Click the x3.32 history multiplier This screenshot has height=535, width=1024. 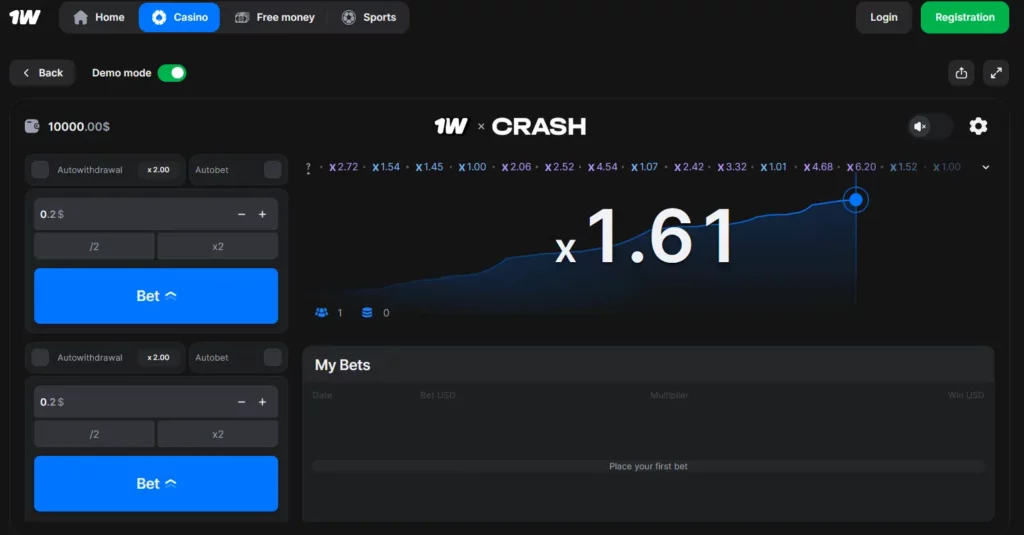click(x=731, y=167)
